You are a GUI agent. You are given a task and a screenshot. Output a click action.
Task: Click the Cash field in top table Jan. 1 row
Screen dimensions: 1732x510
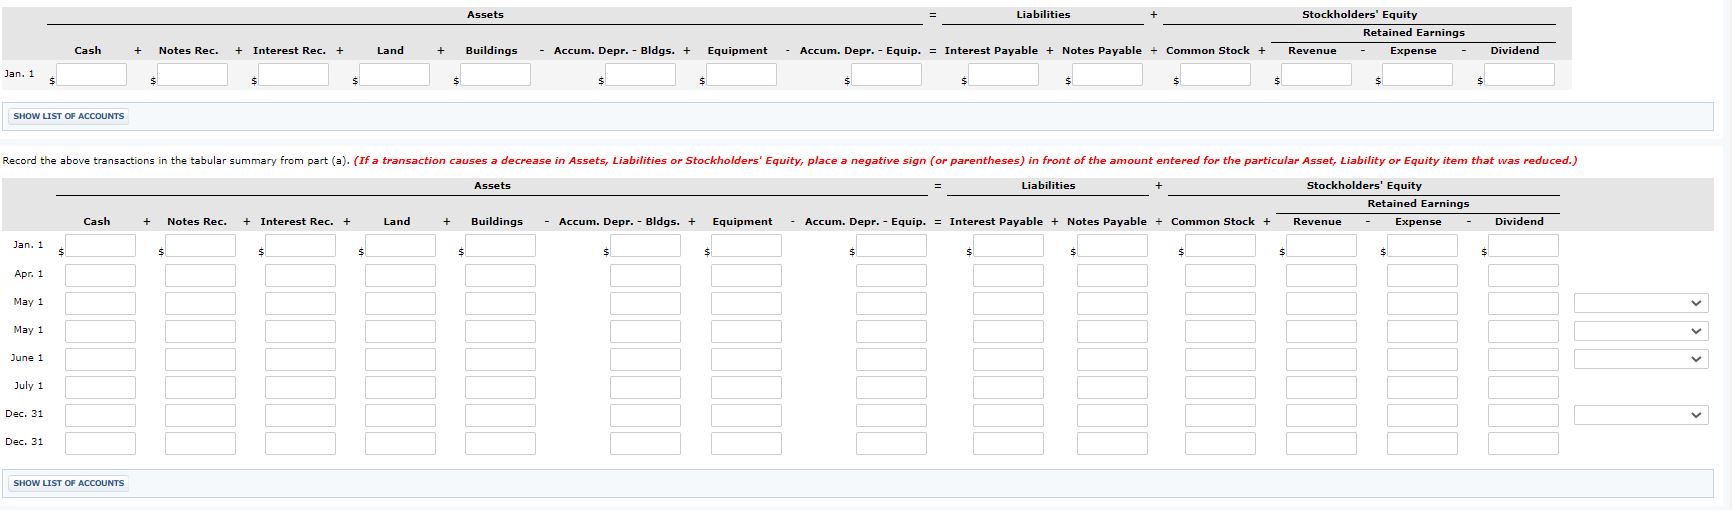[x=92, y=74]
